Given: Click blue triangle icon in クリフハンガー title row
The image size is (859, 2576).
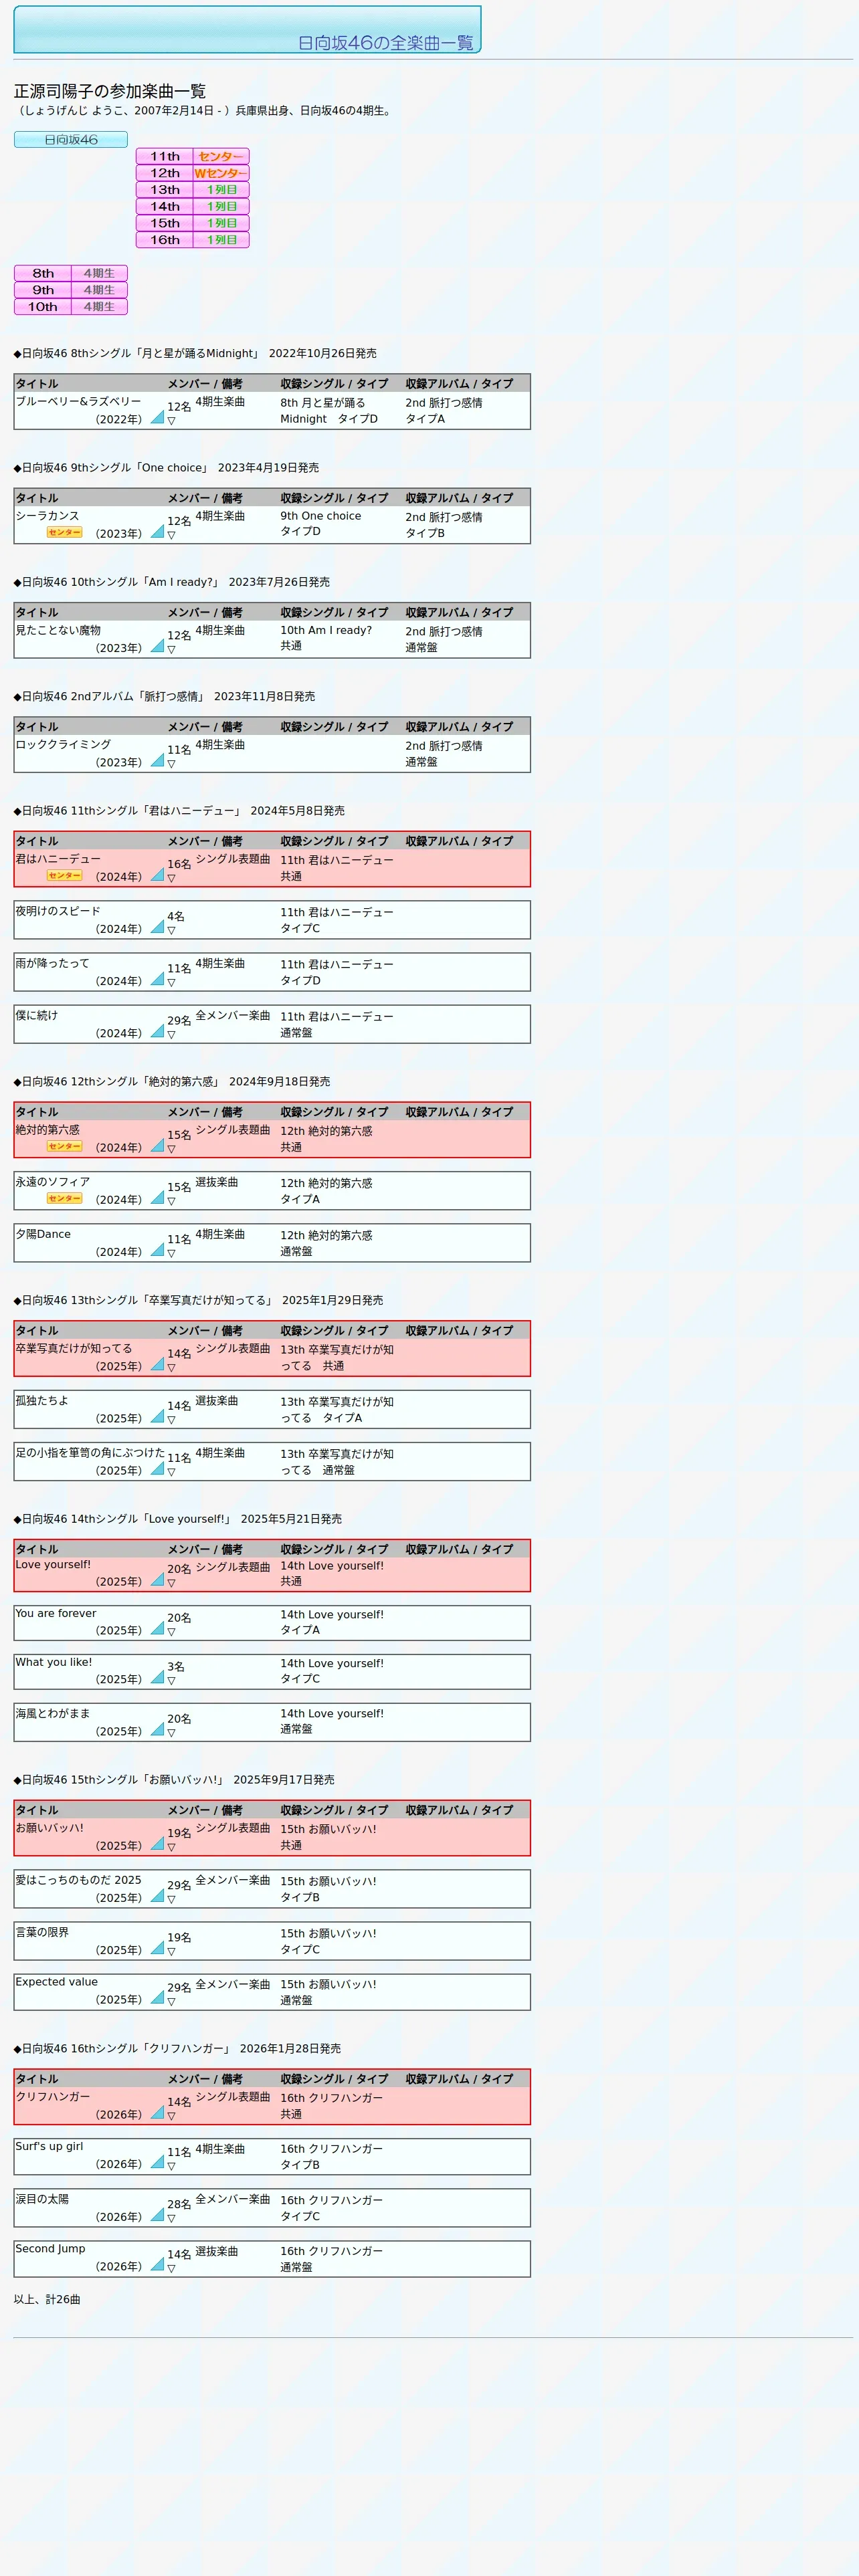Looking at the screenshot, I should (x=157, y=2112).
